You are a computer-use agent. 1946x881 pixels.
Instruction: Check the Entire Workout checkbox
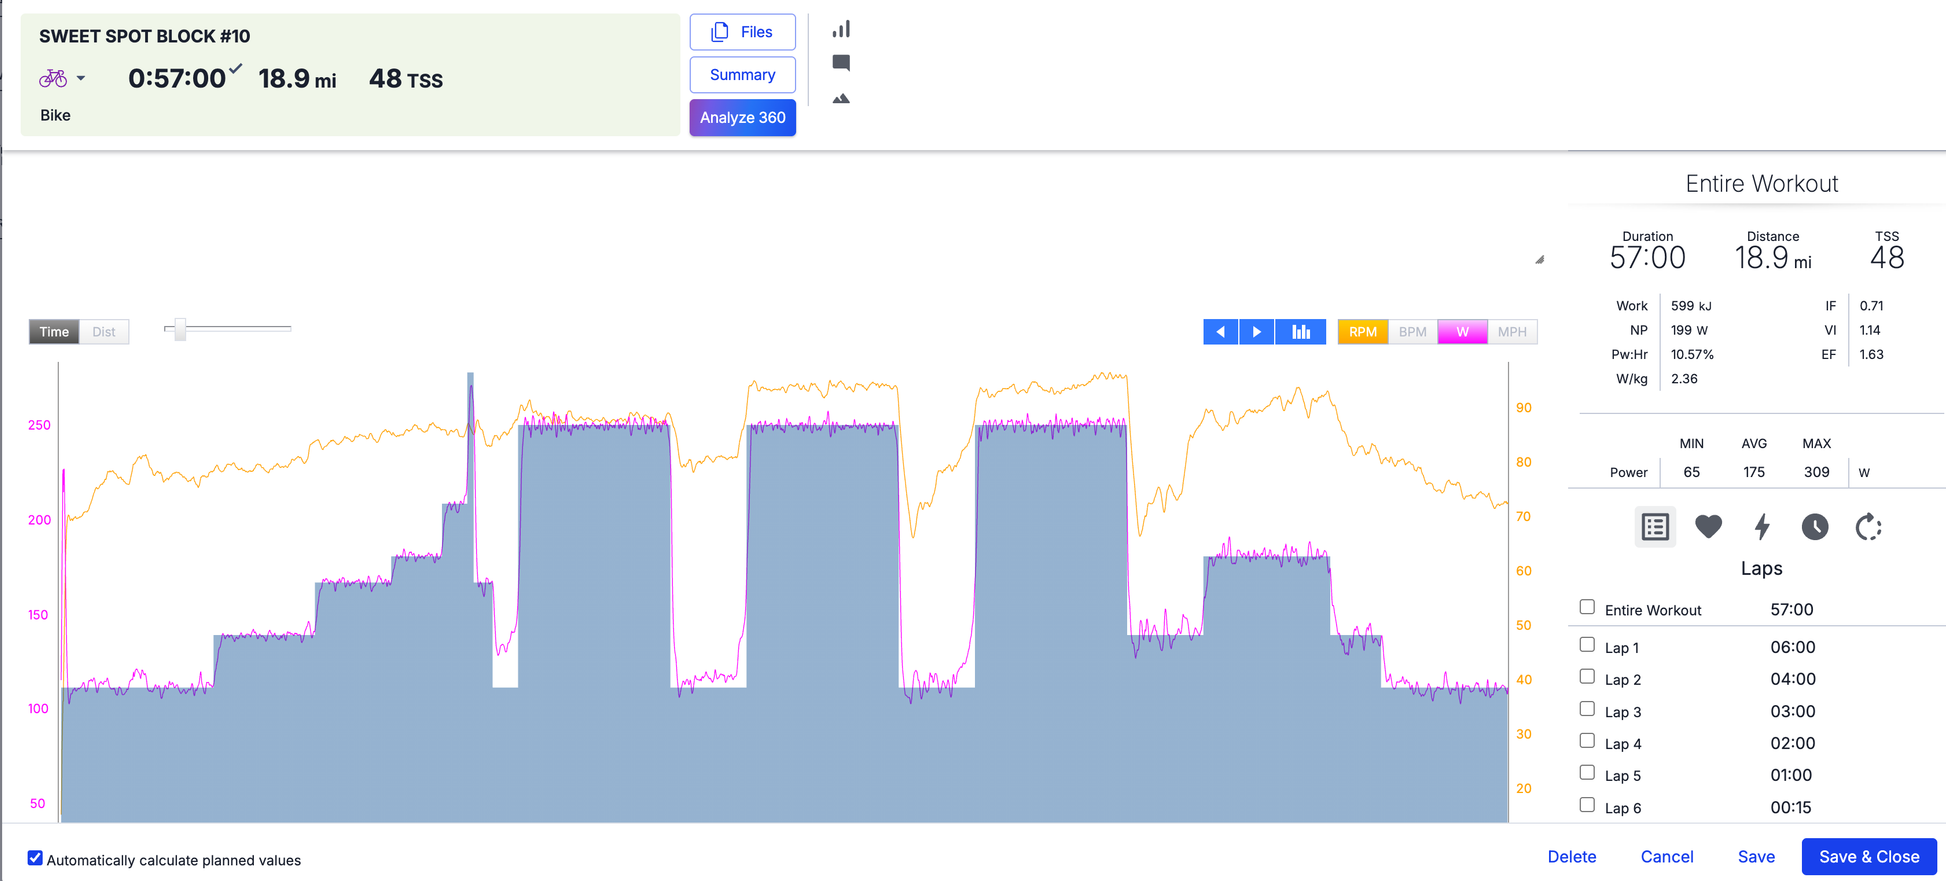(x=1587, y=607)
